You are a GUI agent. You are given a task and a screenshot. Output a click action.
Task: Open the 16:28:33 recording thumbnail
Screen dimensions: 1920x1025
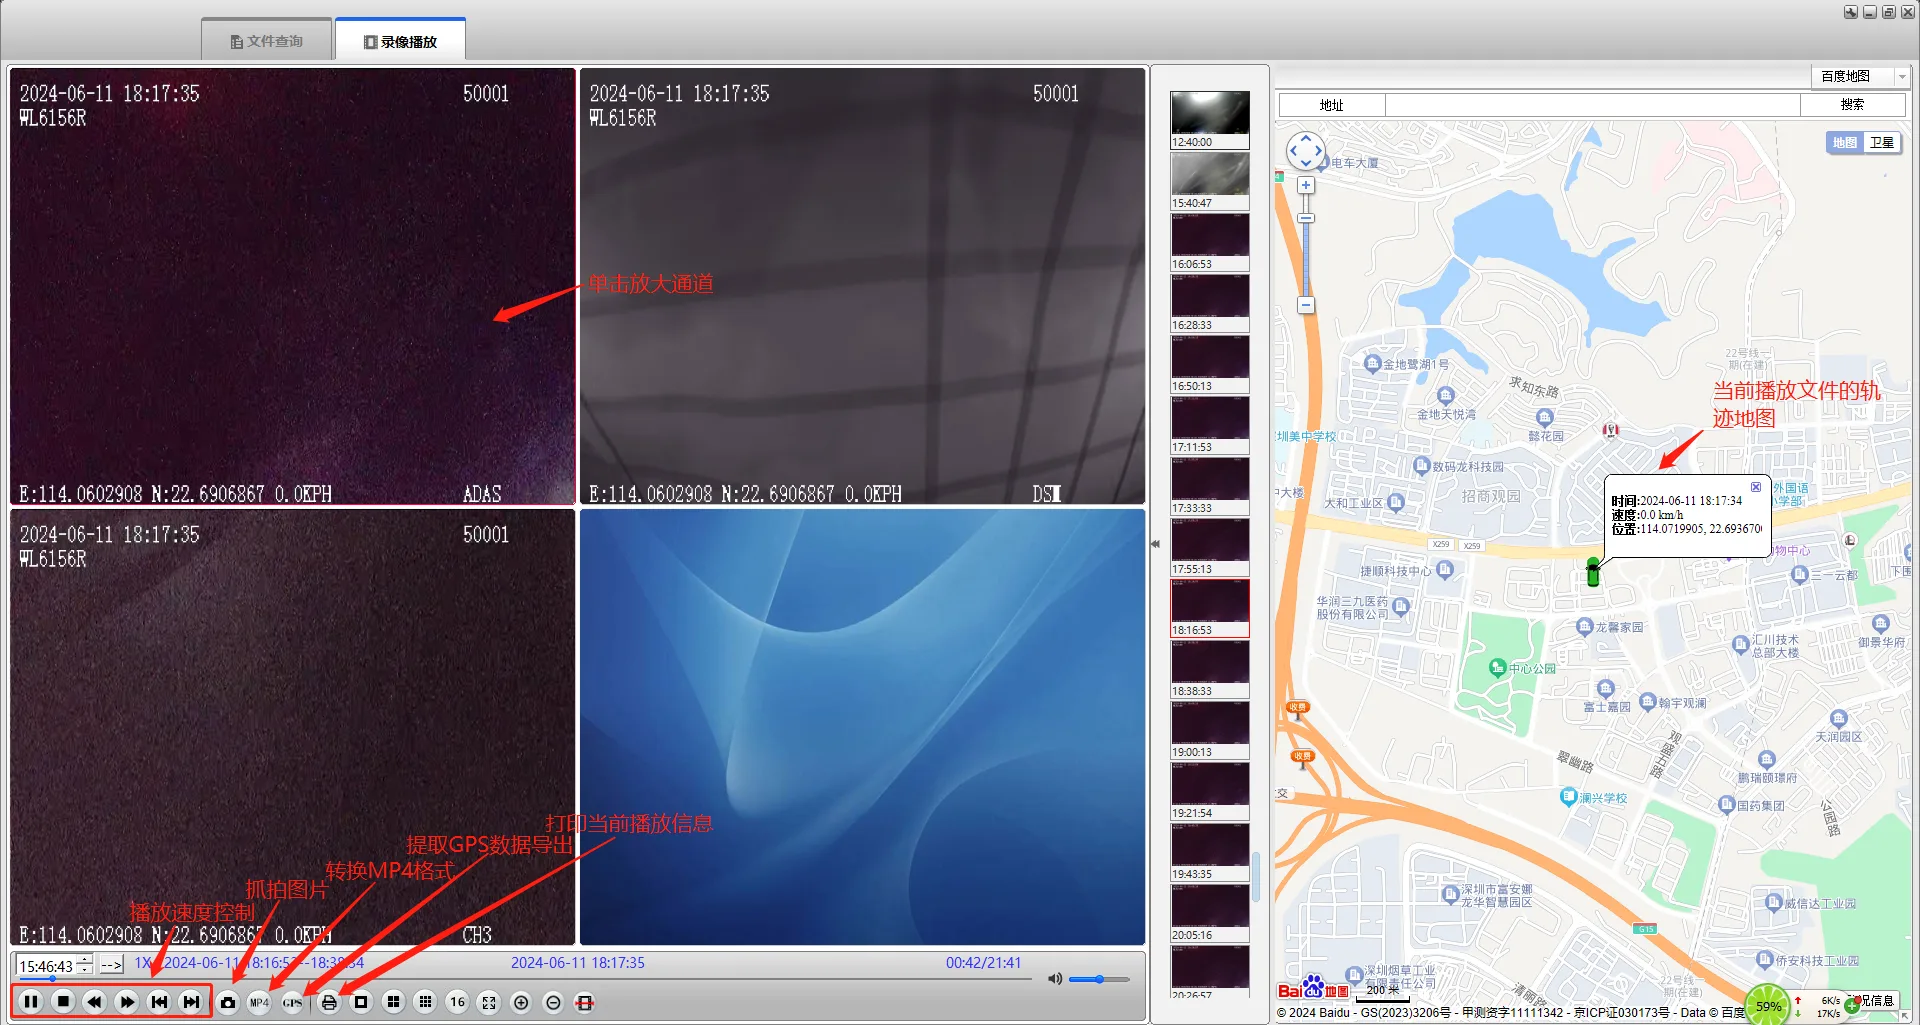click(1210, 303)
